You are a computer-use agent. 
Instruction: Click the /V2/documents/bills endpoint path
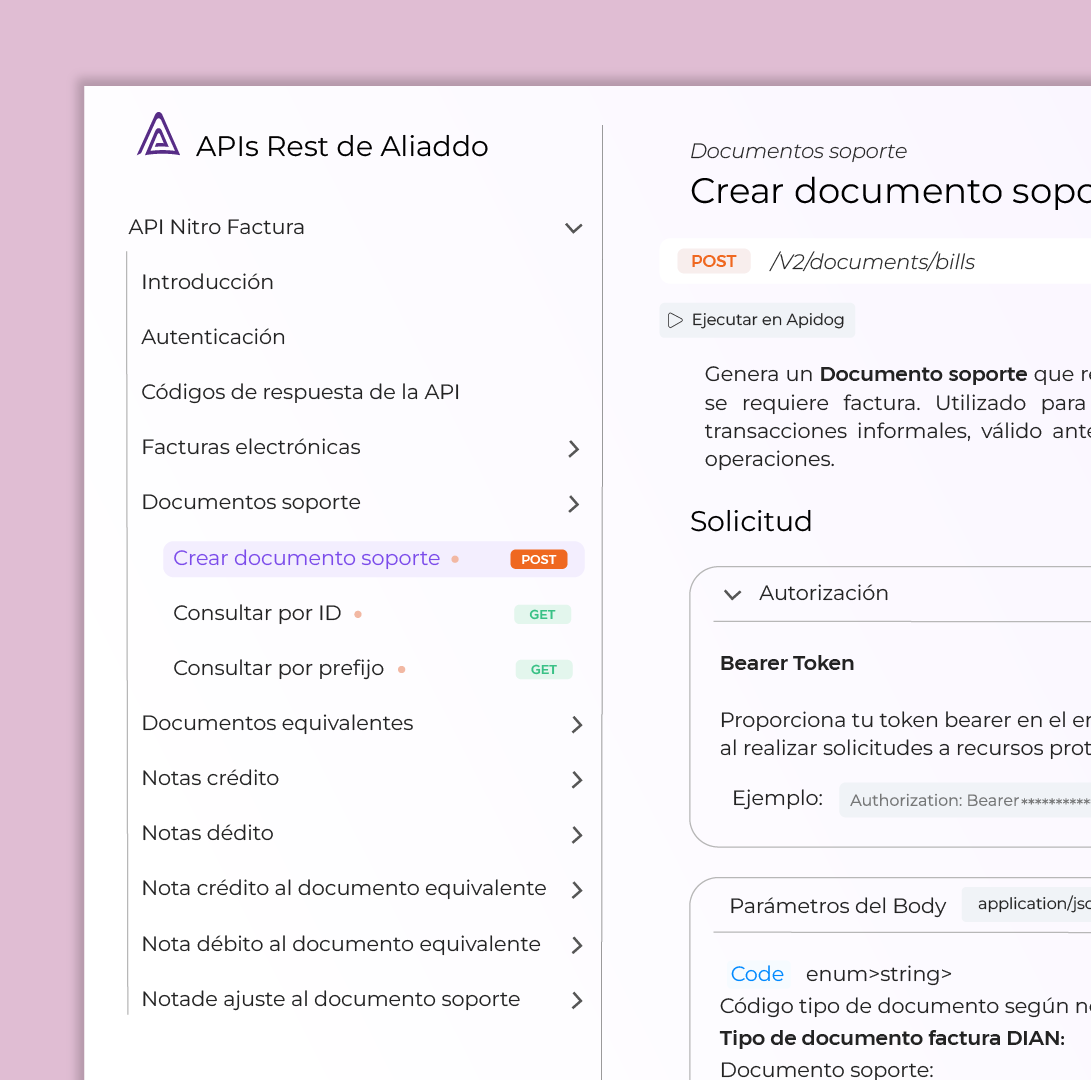tap(872, 262)
